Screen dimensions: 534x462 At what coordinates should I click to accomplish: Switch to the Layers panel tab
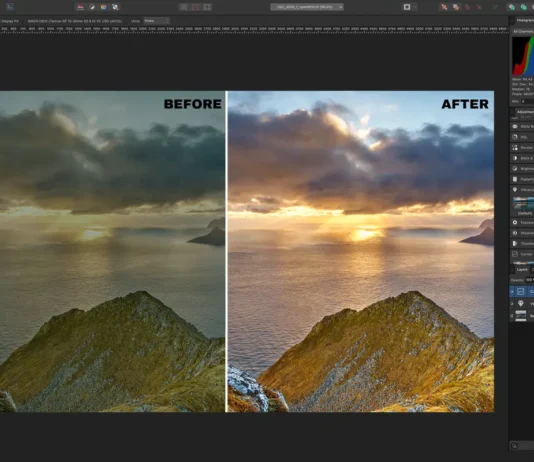(x=522, y=270)
